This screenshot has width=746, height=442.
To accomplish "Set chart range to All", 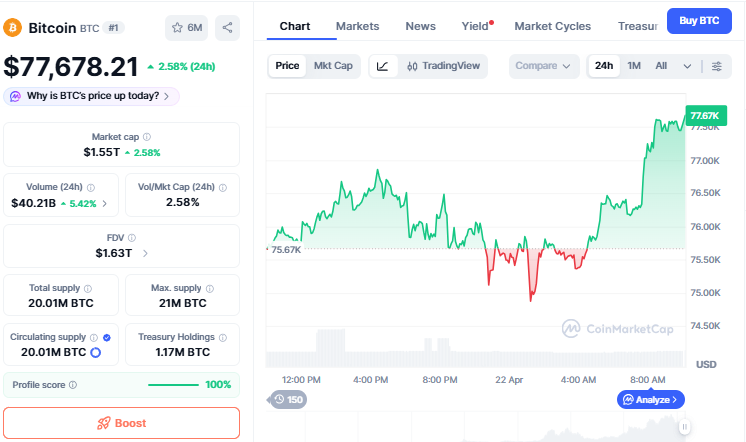I will [x=661, y=66].
